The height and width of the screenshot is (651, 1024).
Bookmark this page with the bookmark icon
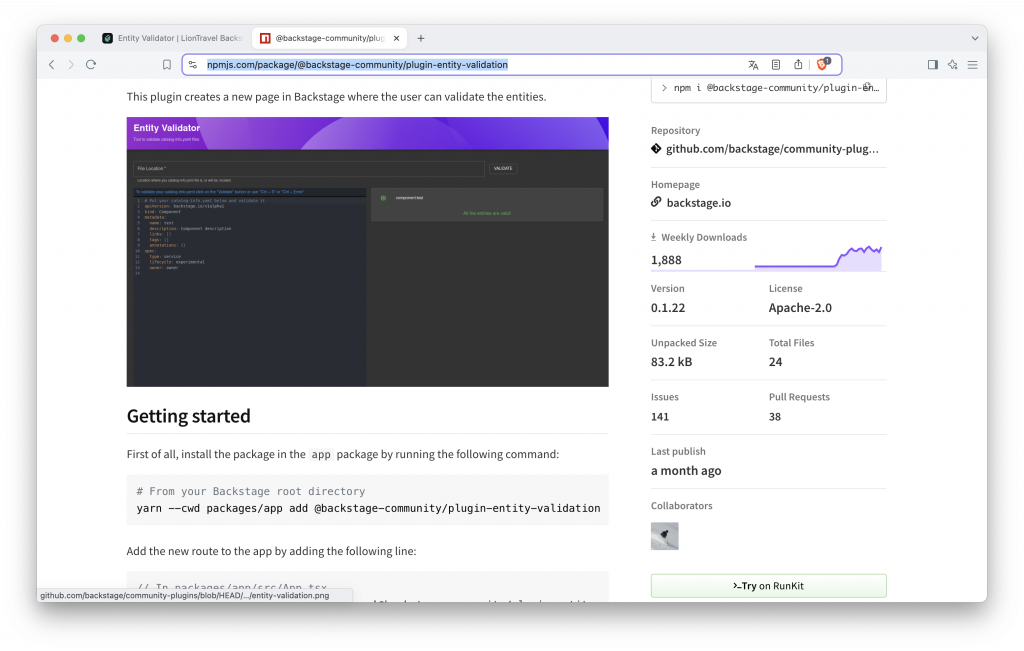167,65
